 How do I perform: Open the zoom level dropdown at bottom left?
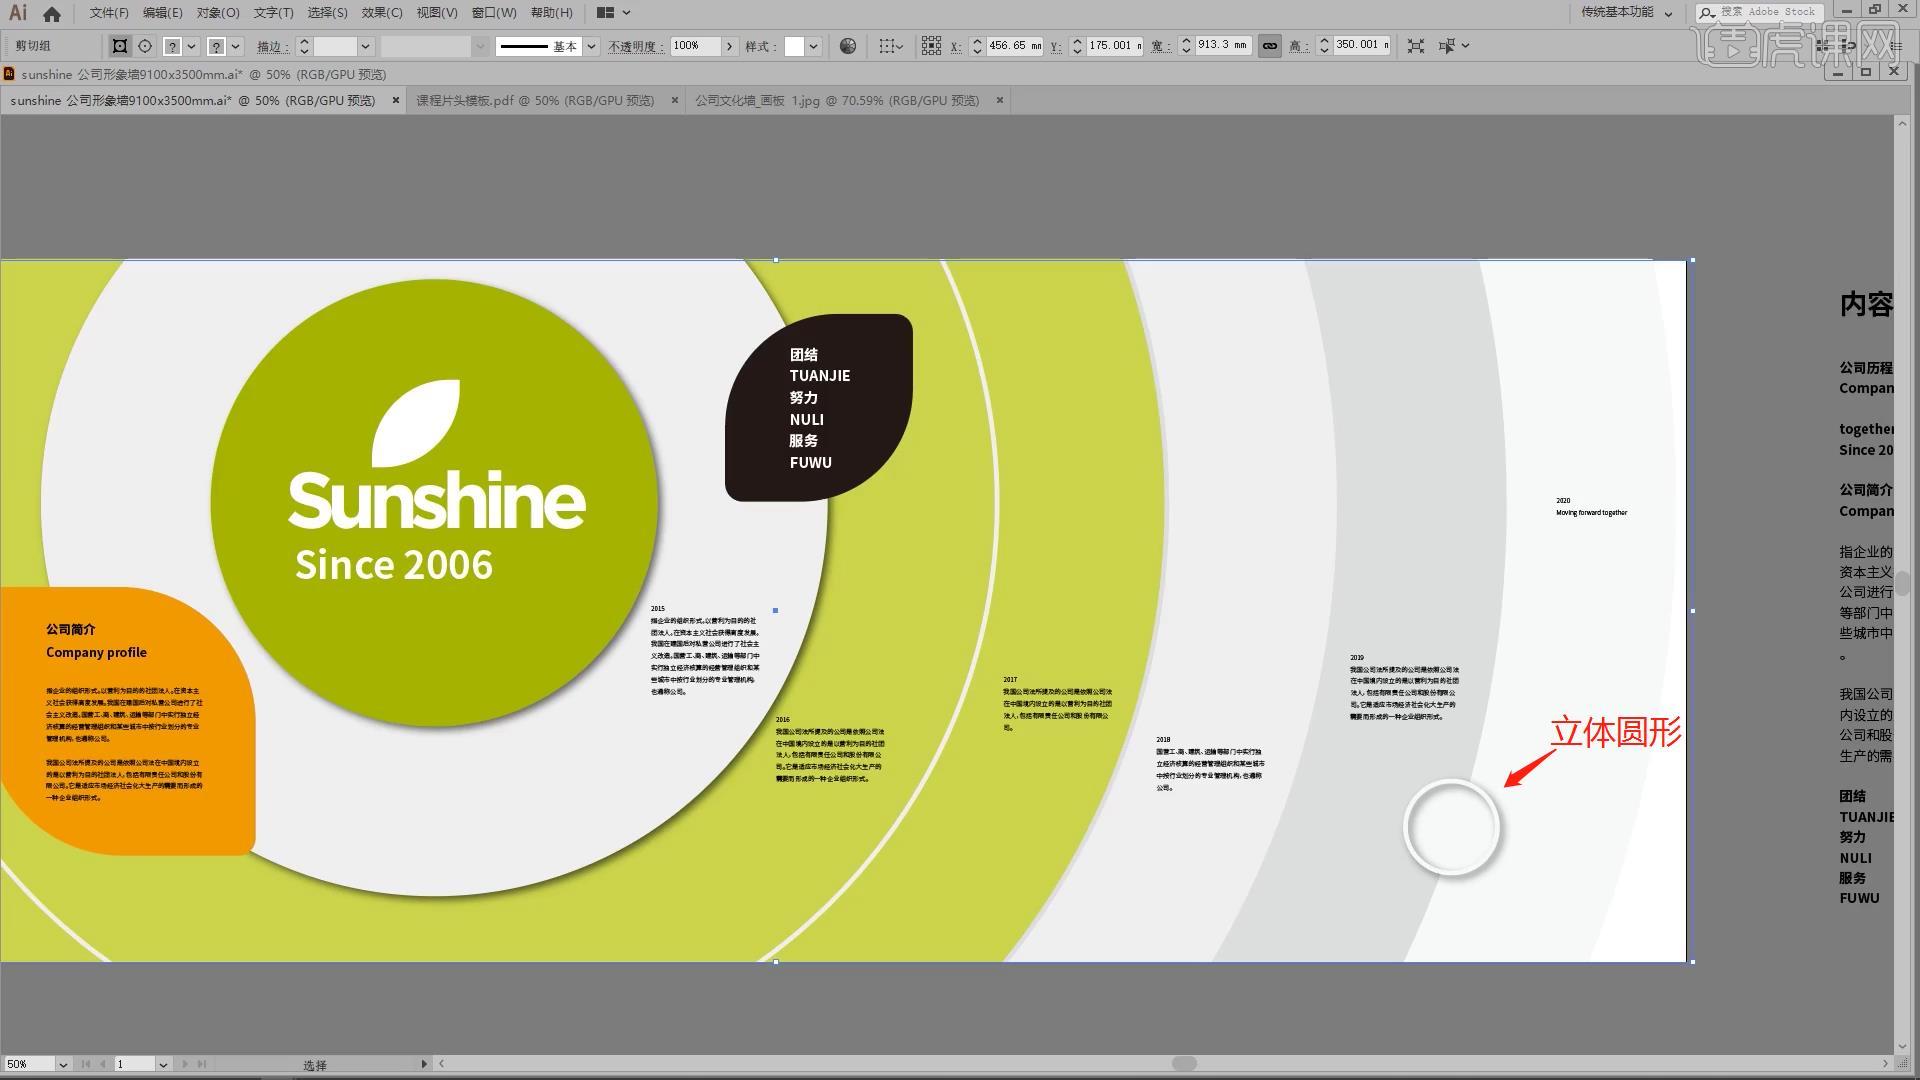[63, 1064]
